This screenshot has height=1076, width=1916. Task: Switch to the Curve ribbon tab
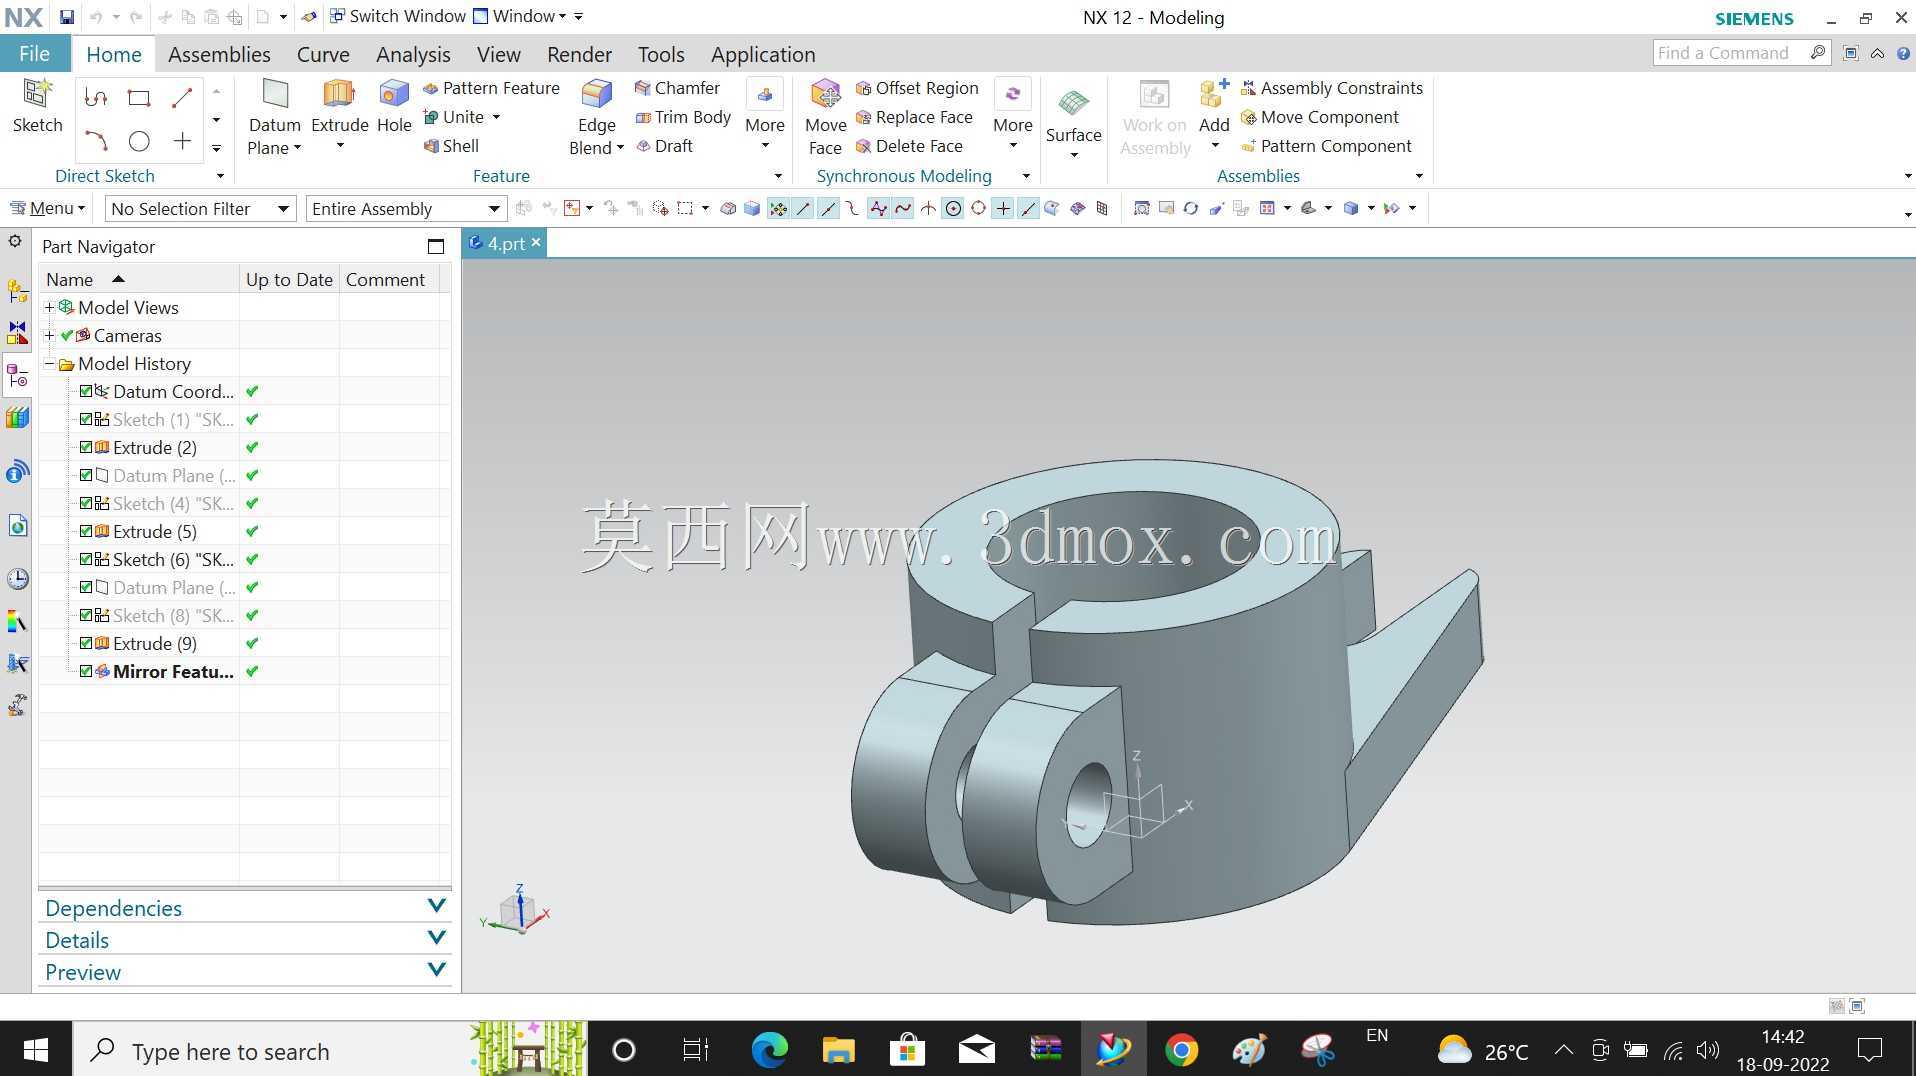(323, 54)
